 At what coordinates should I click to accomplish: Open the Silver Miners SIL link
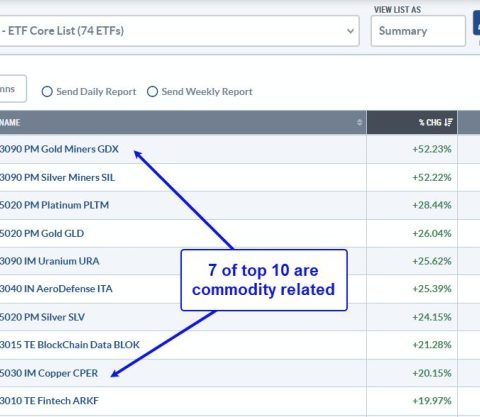pos(57,177)
